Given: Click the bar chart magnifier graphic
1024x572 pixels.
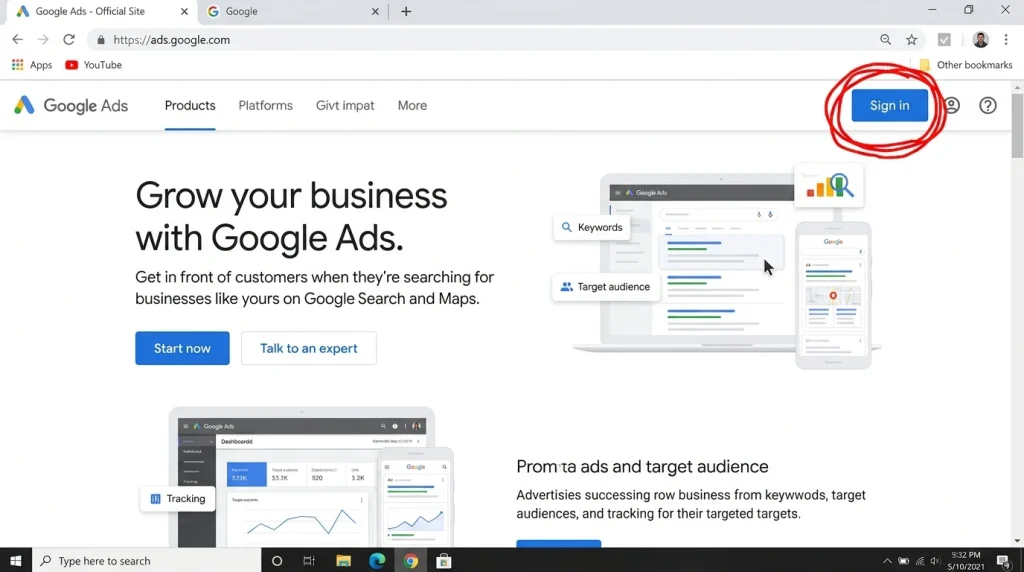Looking at the screenshot, I should (829, 185).
